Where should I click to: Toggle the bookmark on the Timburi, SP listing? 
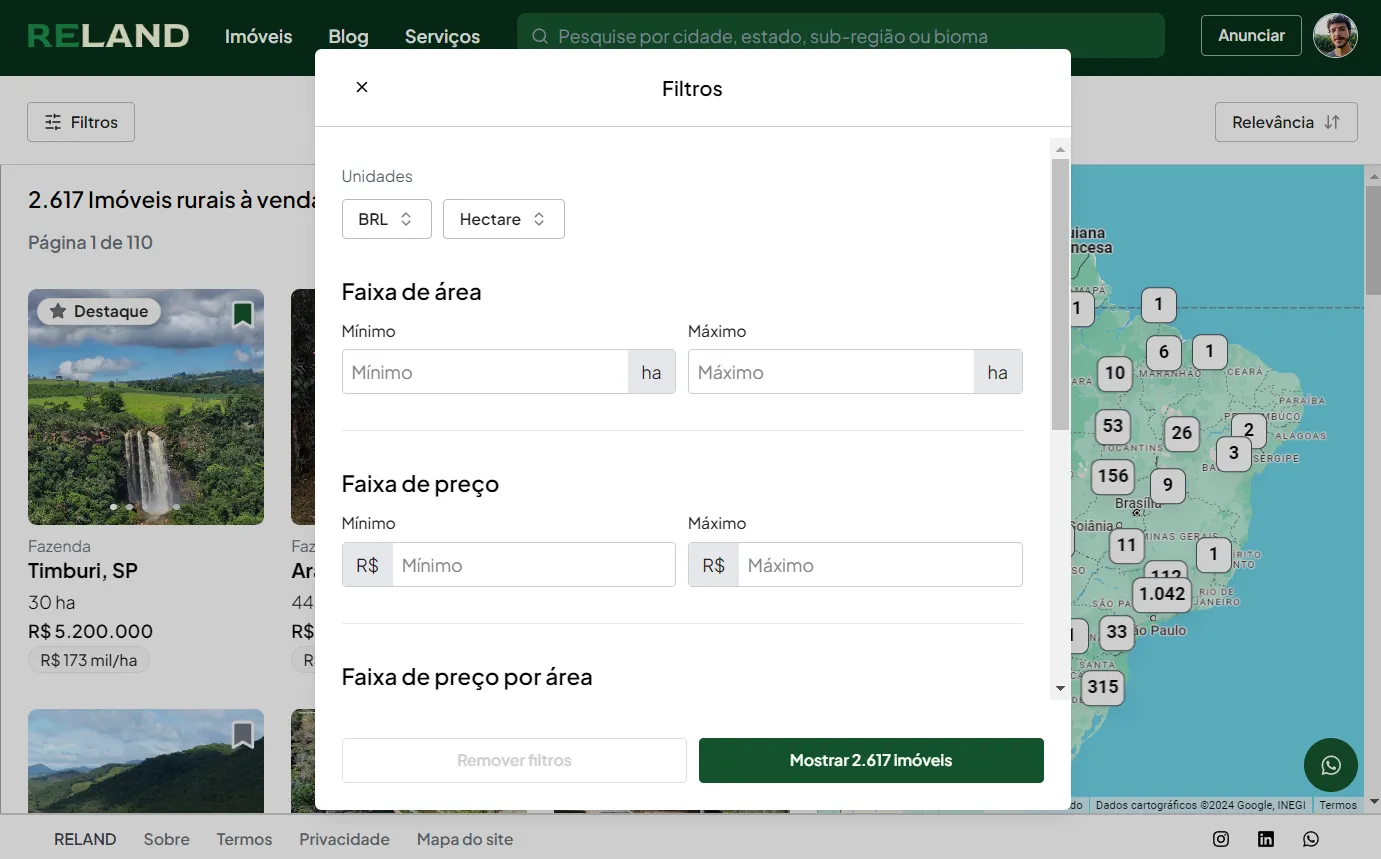[242, 315]
